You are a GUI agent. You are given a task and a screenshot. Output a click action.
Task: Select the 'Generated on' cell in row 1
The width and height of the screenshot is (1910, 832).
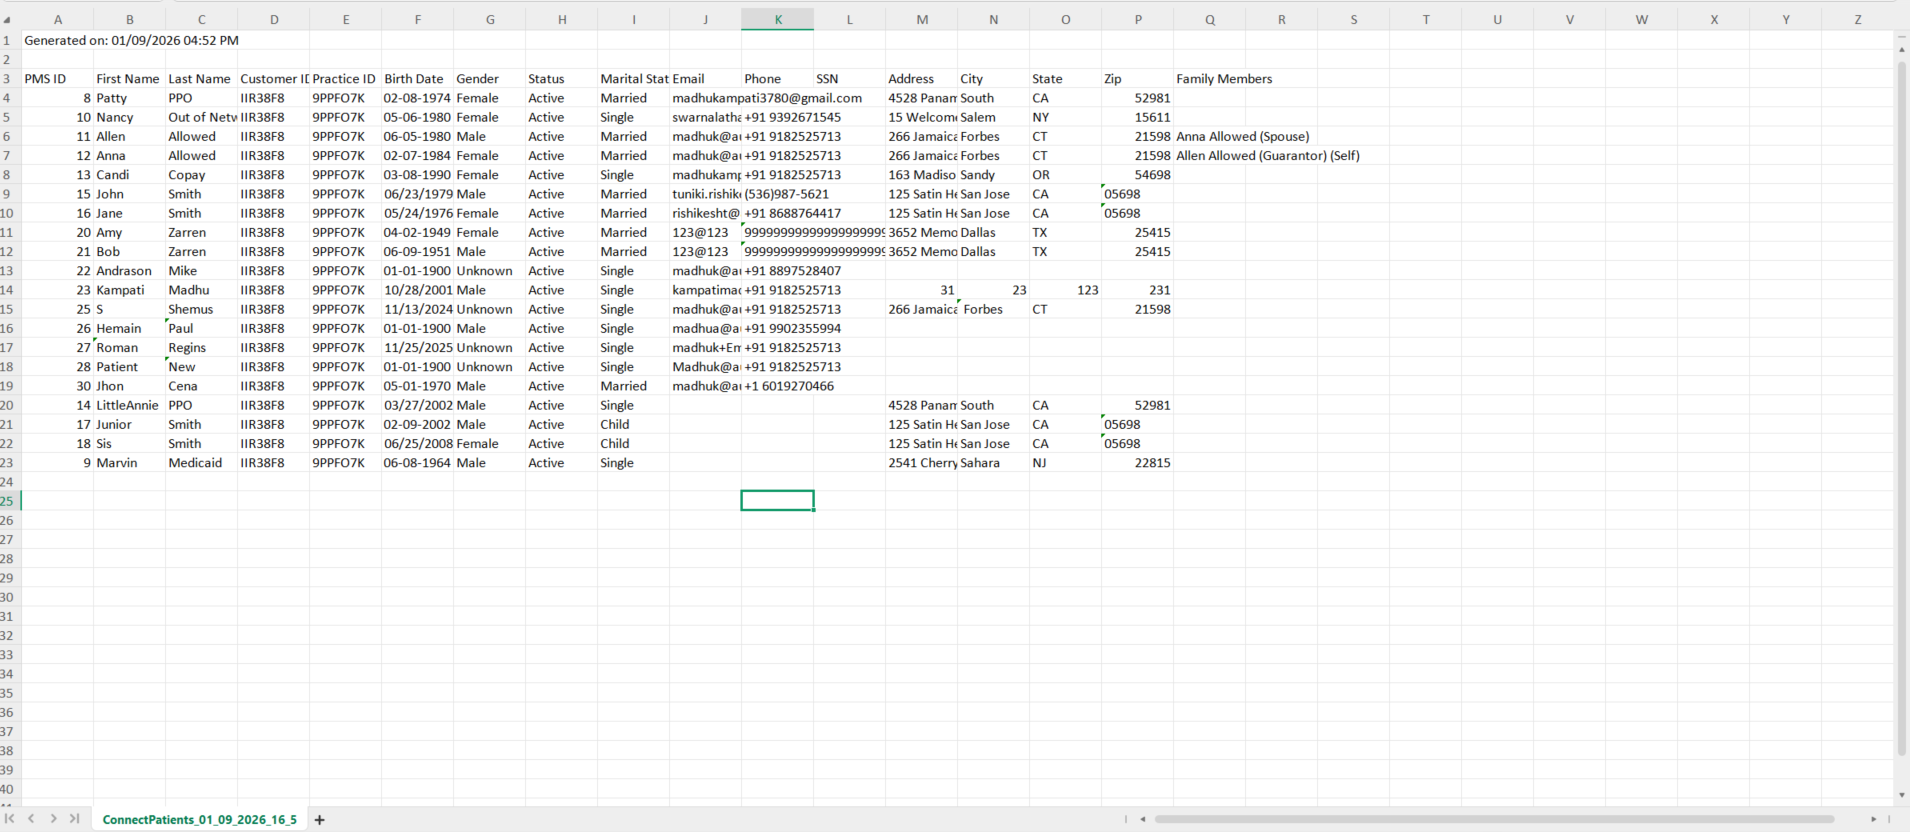(x=131, y=41)
